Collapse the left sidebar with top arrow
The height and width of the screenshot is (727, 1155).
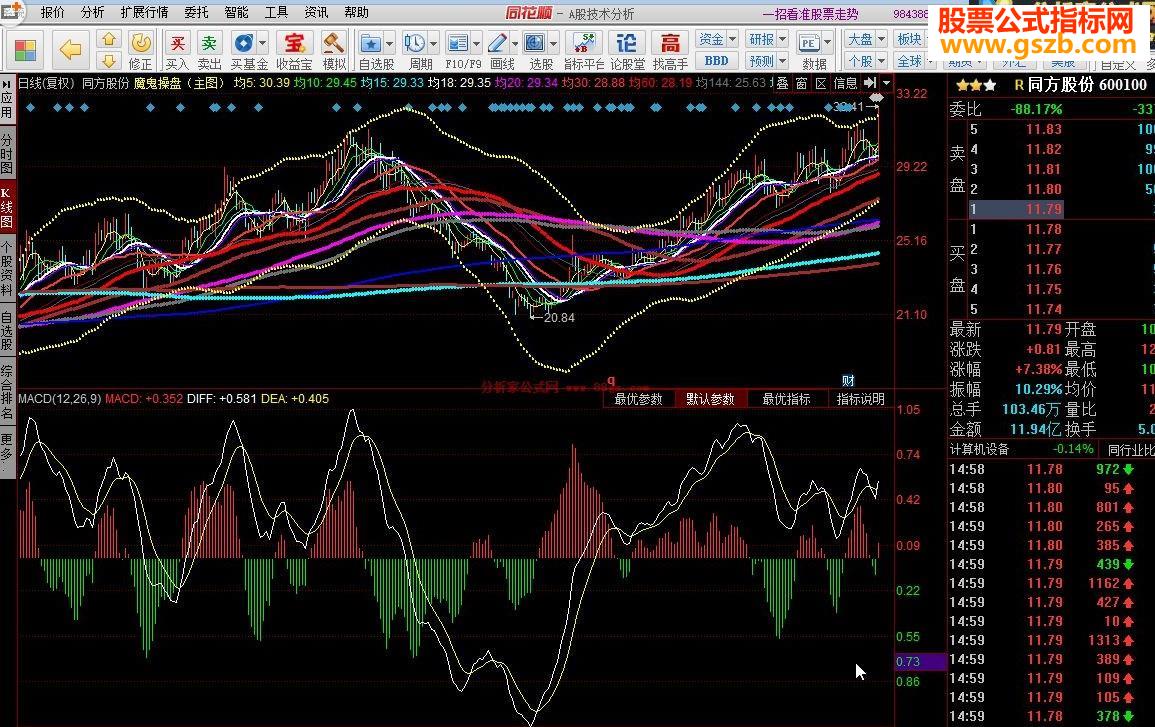click(x=7, y=85)
